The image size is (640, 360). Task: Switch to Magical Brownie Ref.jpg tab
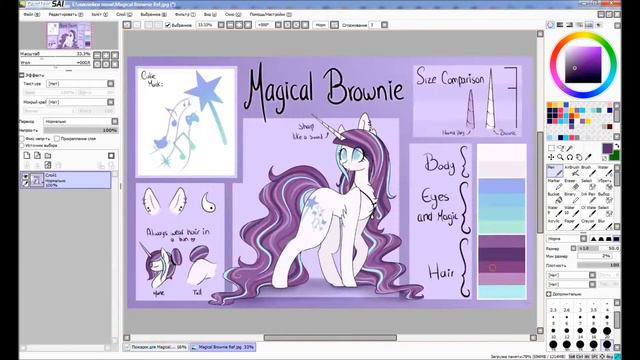click(x=223, y=347)
